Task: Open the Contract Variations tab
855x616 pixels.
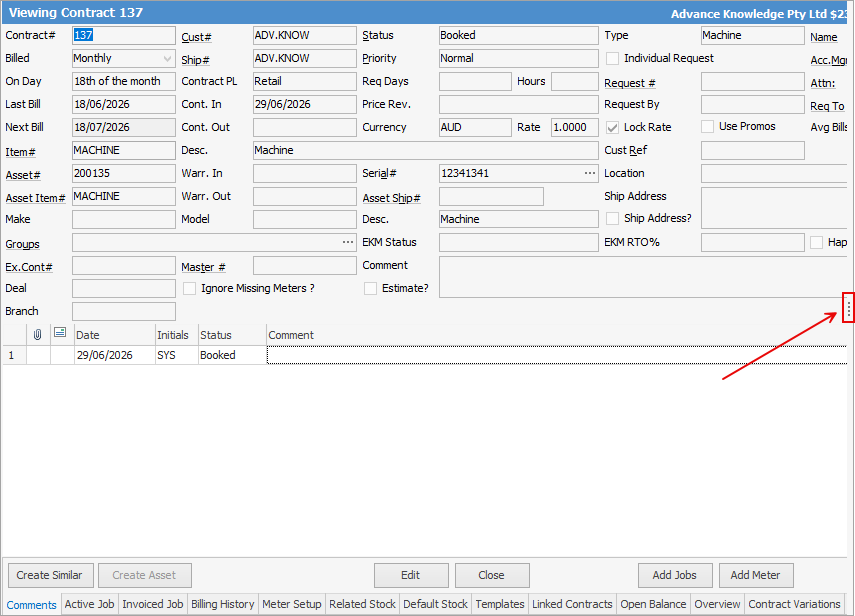Action: tap(794, 604)
